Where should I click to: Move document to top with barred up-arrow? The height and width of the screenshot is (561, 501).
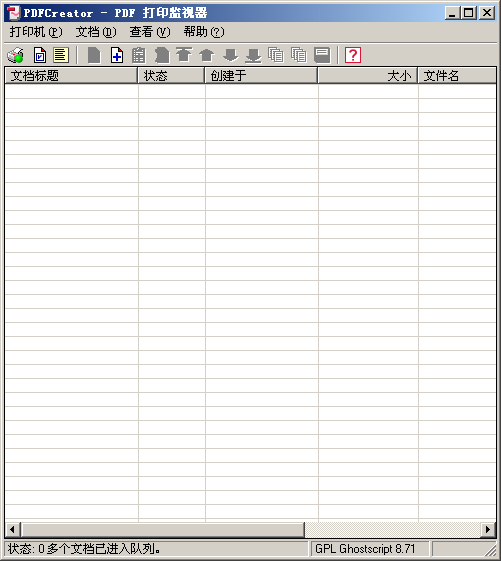184,55
